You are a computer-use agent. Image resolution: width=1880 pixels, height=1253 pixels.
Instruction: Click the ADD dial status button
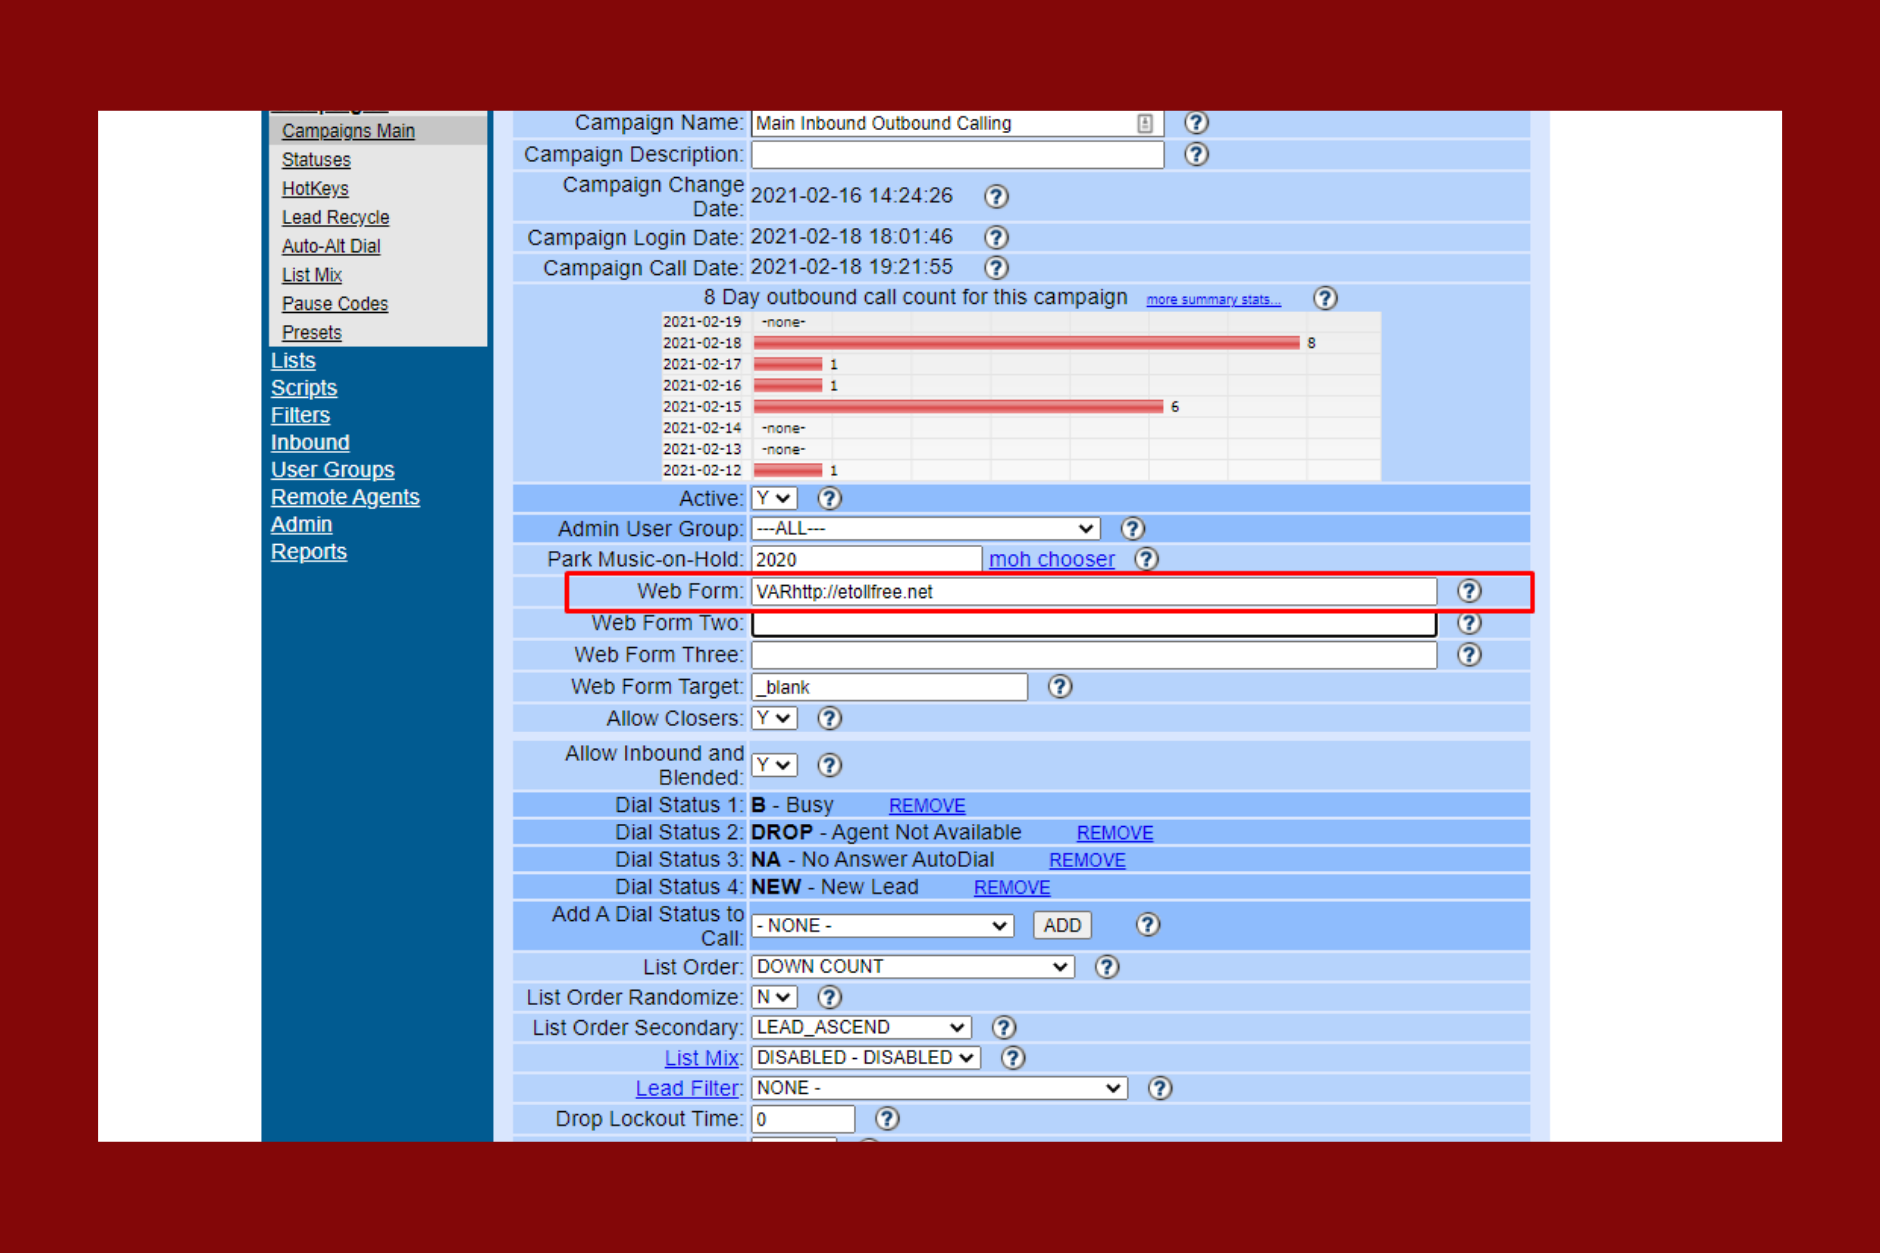[x=1062, y=926]
